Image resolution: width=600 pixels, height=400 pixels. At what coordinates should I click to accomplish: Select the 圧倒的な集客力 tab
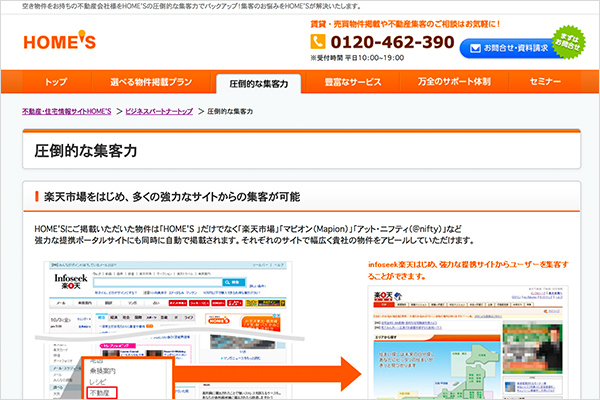tap(259, 84)
